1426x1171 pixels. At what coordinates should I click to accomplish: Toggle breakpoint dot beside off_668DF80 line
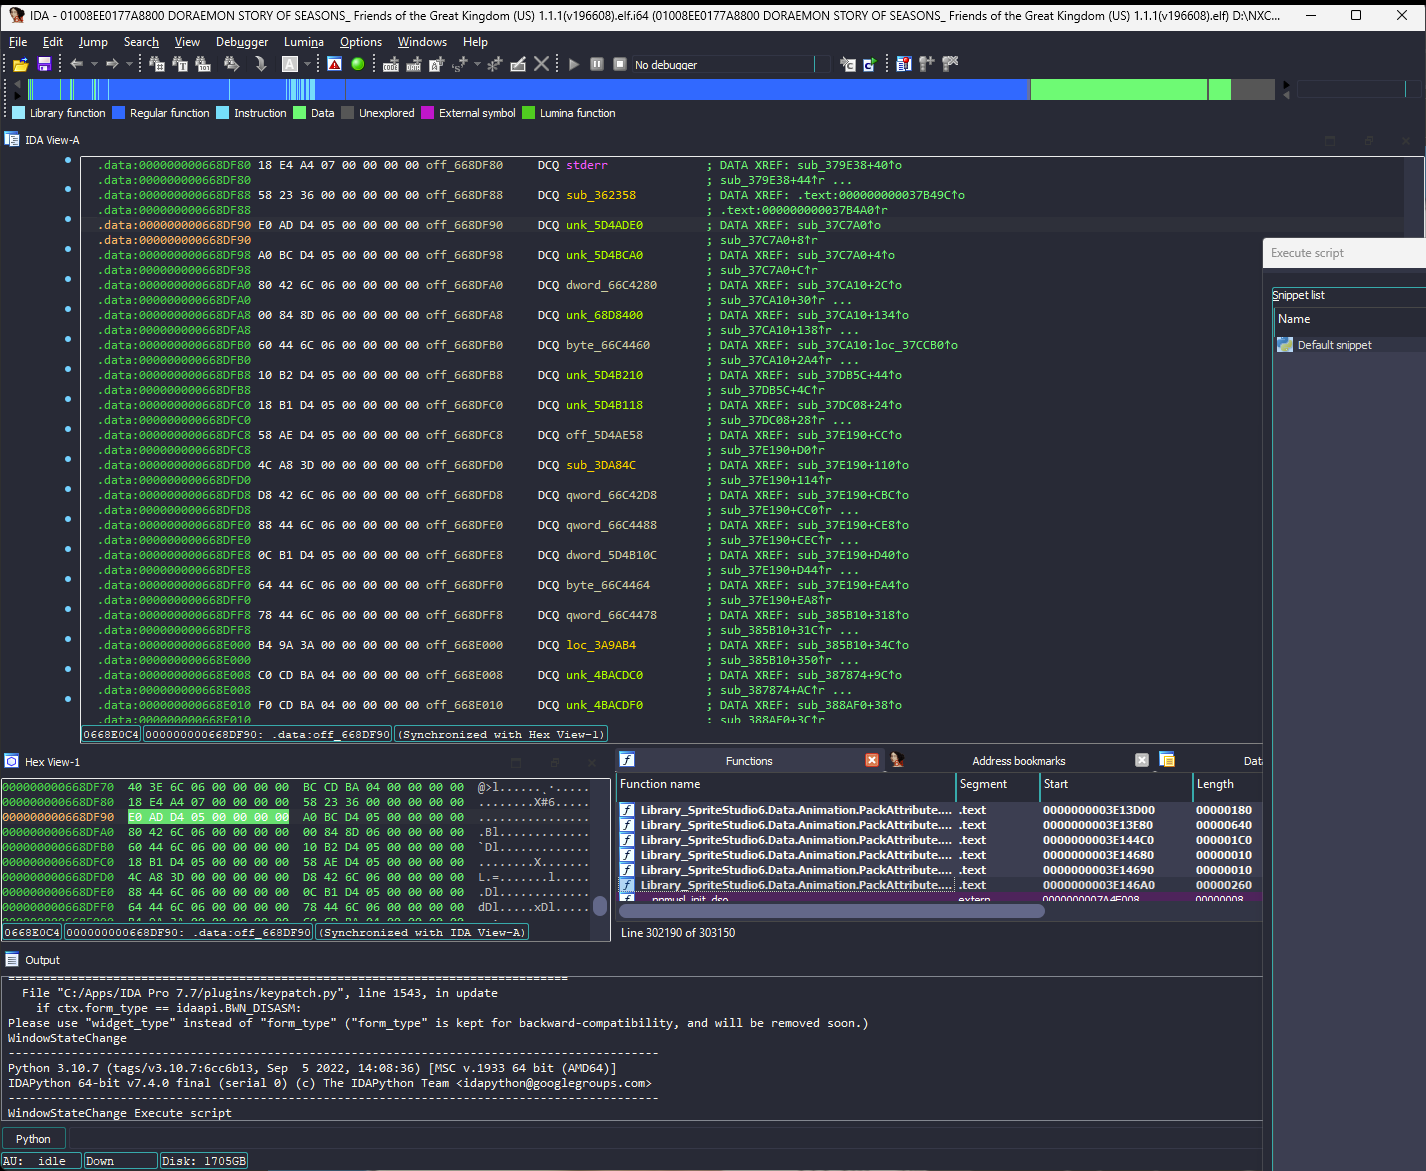point(68,160)
